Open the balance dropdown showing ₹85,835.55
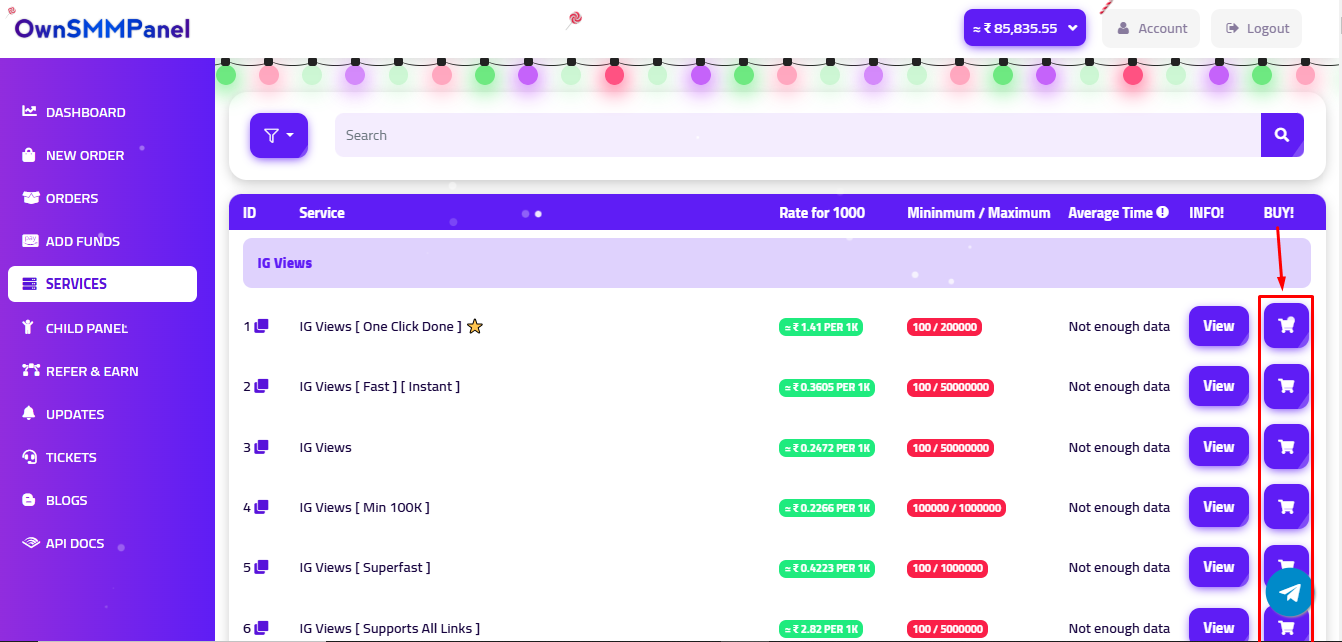This screenshot has width=1342, height=642. pos(1024,28)
